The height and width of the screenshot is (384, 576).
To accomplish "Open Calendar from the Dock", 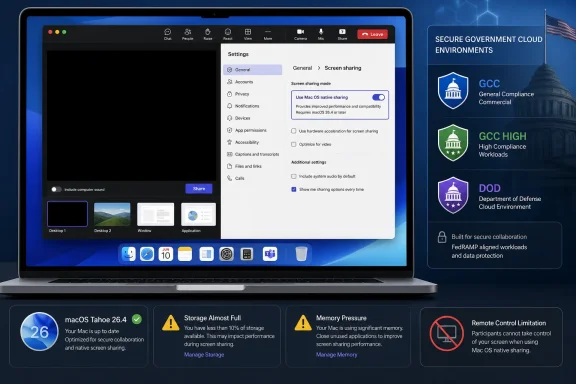I will [x=166, y=254].
